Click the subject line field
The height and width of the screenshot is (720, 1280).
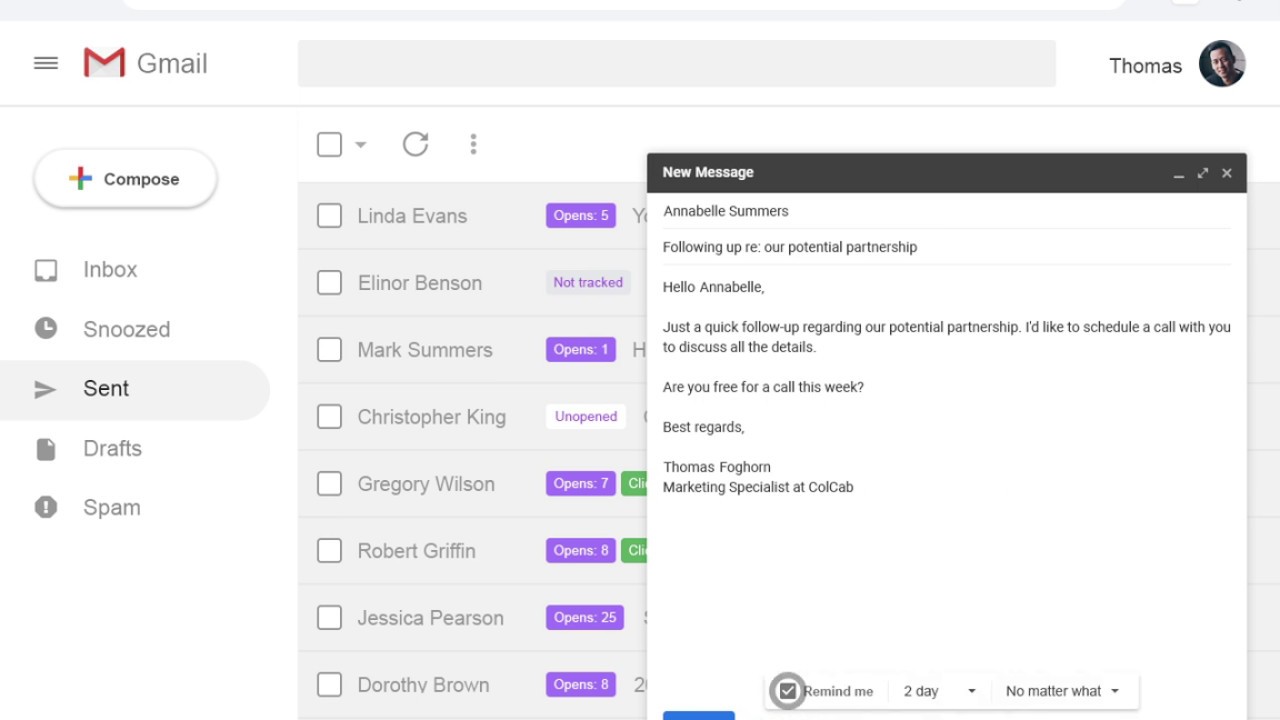(945, 247)
